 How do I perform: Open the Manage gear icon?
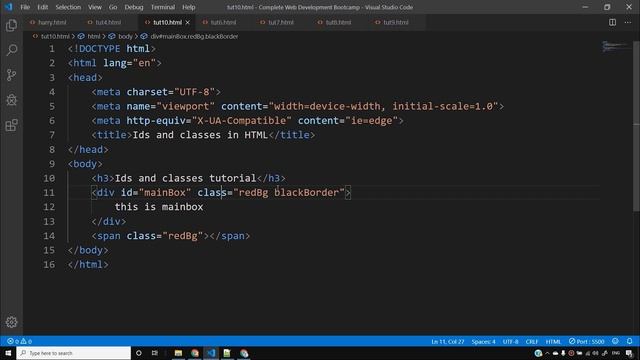[x=11, y=322]
